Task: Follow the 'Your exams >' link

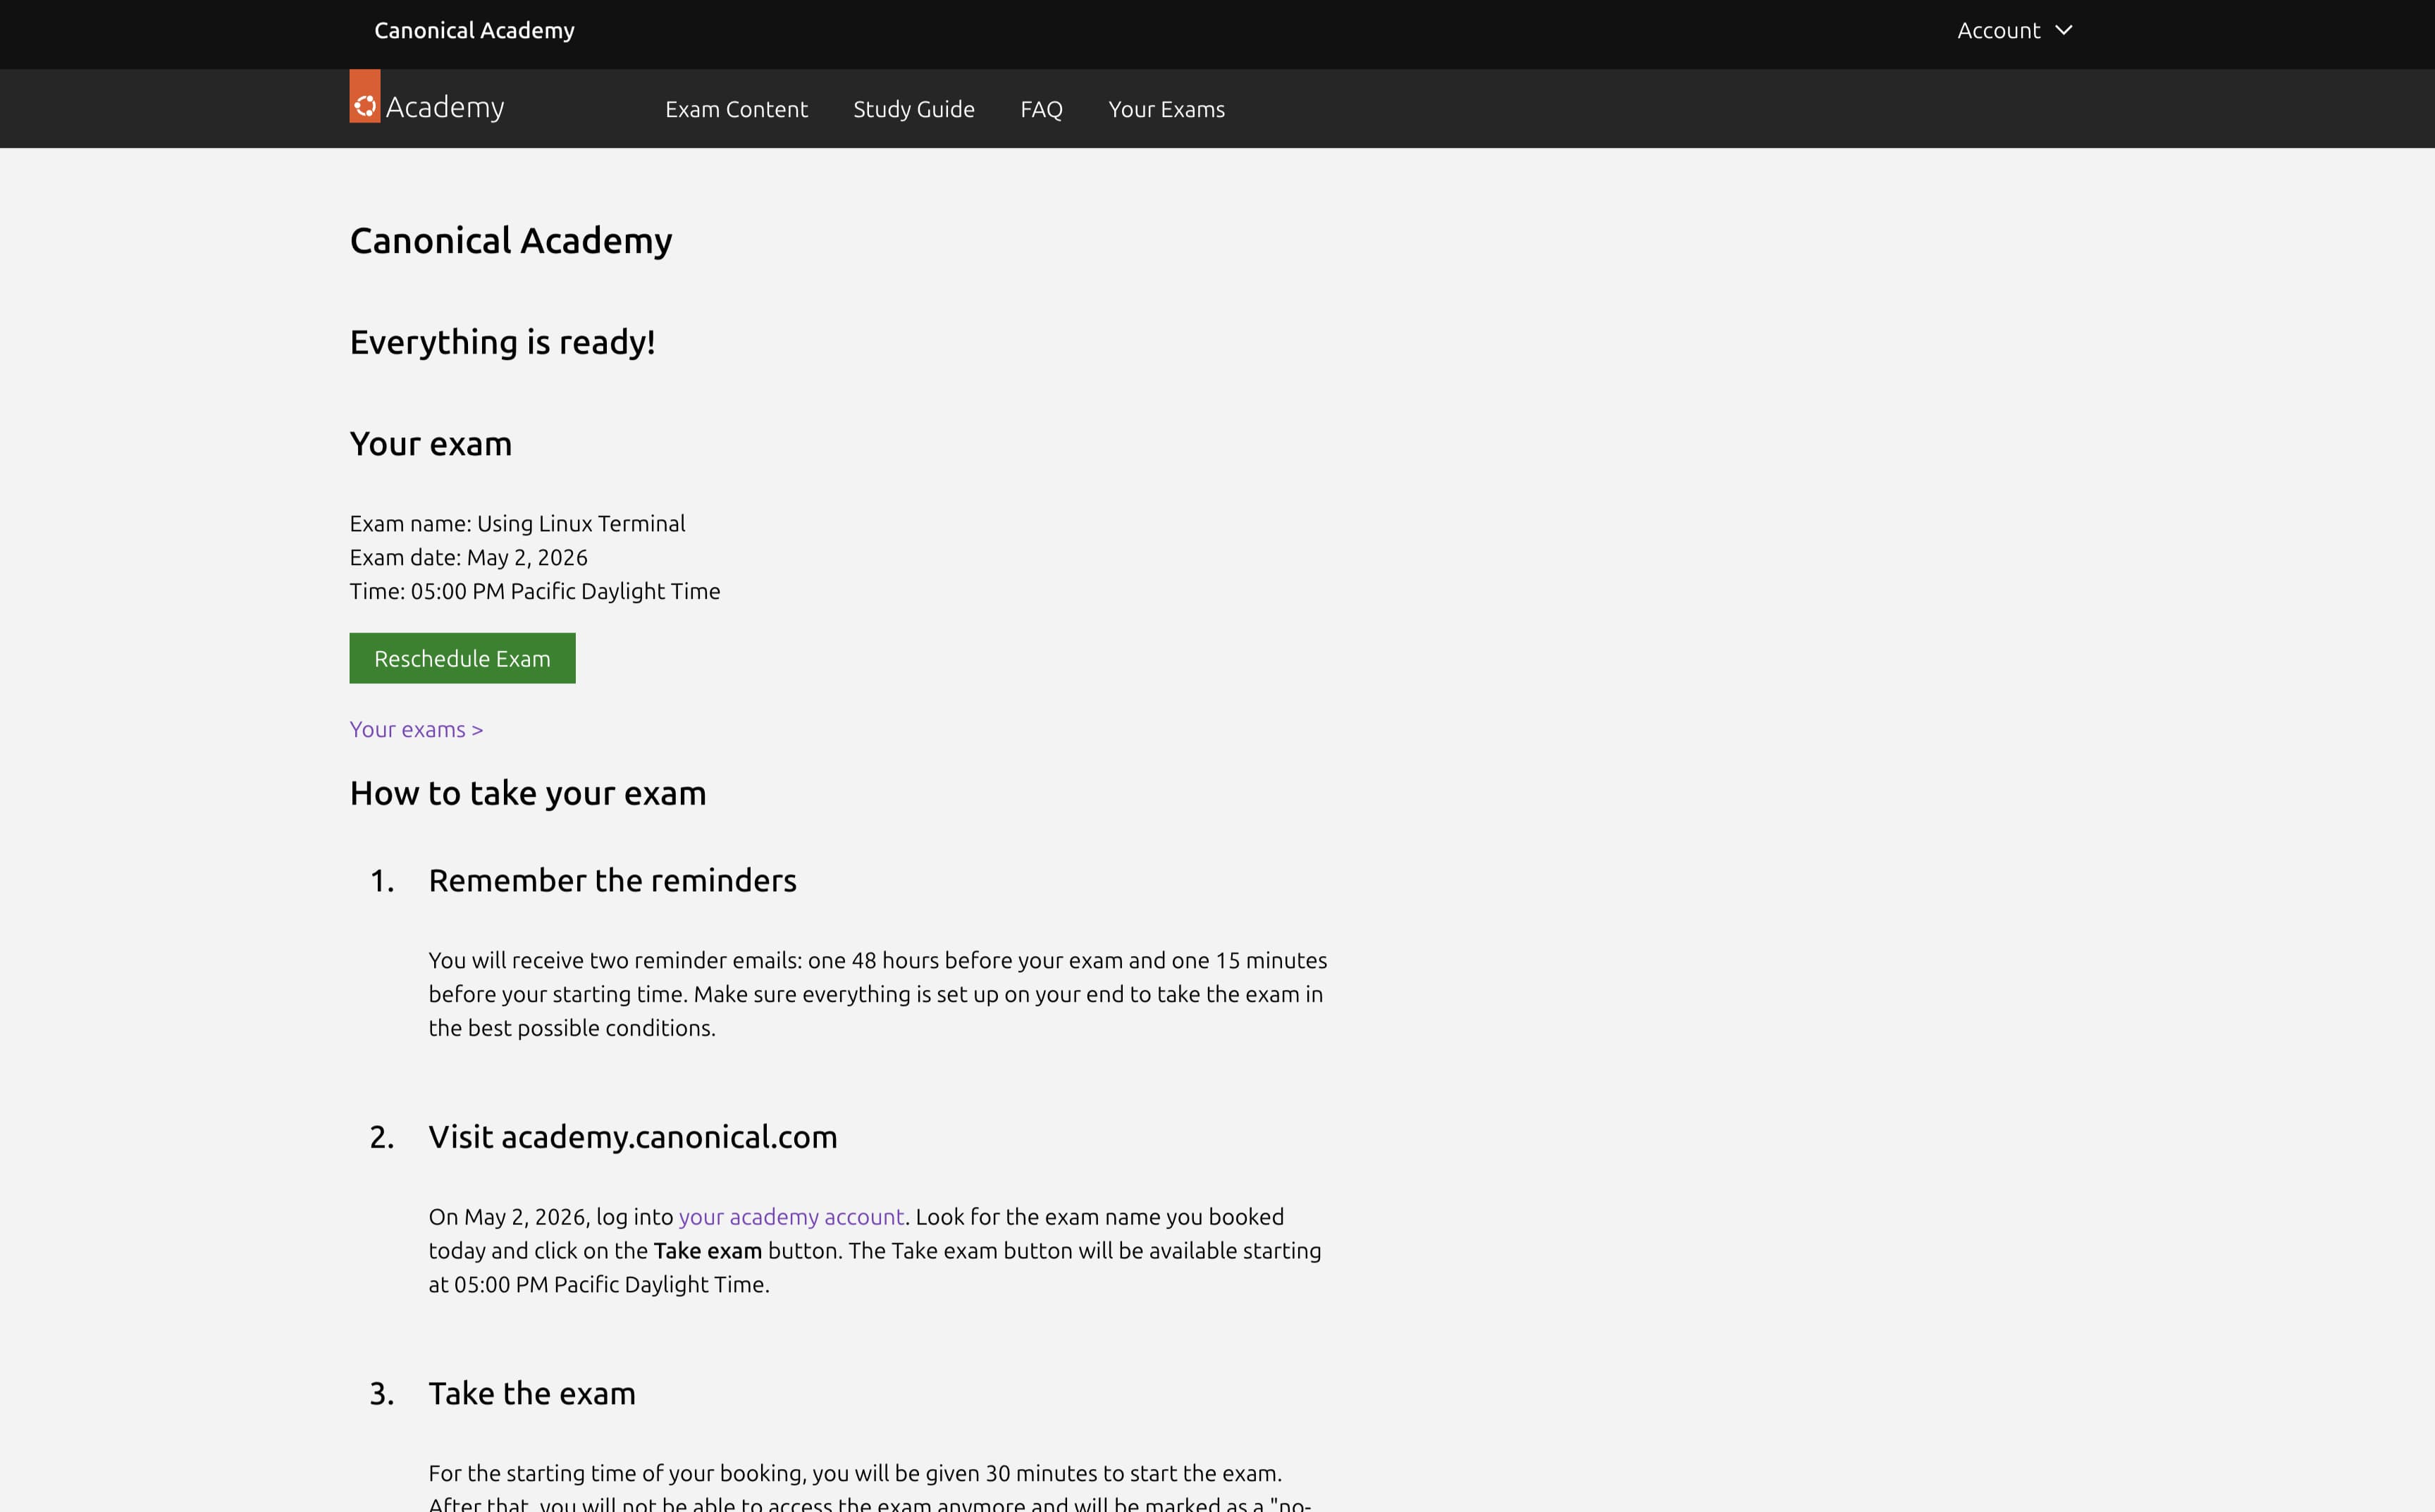Action: click(416, 729)
